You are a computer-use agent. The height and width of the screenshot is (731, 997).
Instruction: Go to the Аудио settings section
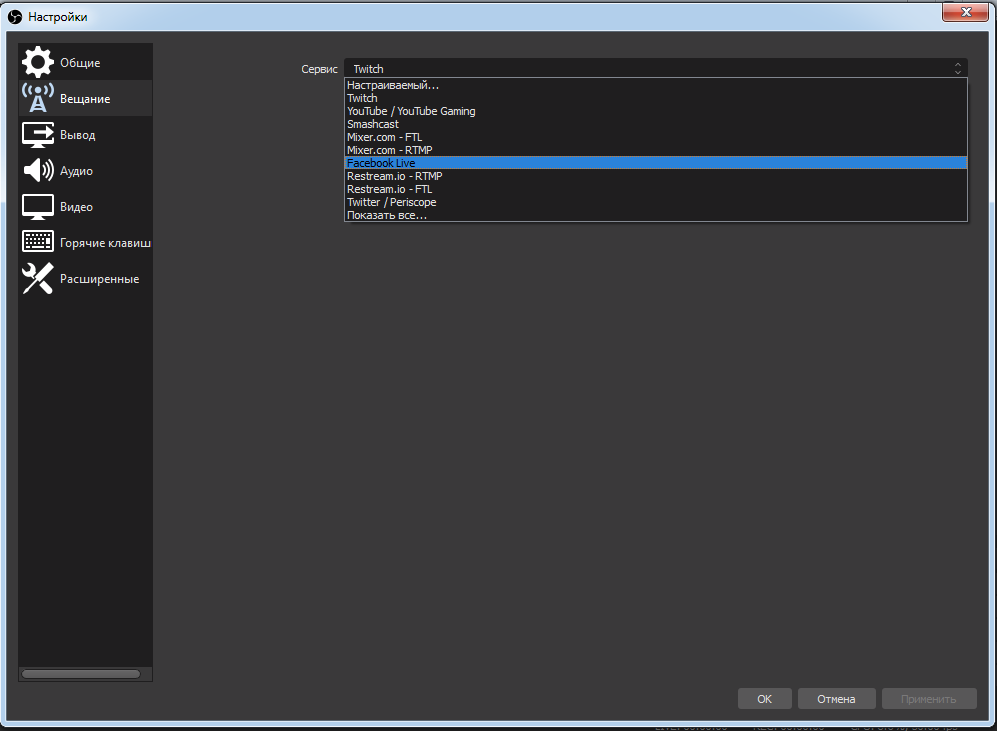pyautogui.click(x=86, y=170)
